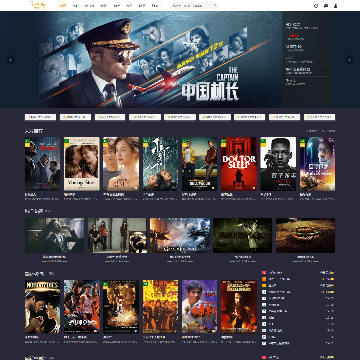This screenshot has width=360, height=360.
Task: Open the golden ring video thumbnail
Action: (x=305, y=235)
